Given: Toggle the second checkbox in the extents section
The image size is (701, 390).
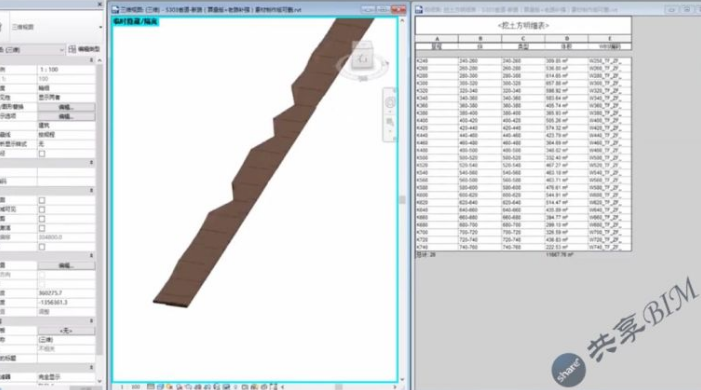Looking at the screenshot, I should (42, 209).
